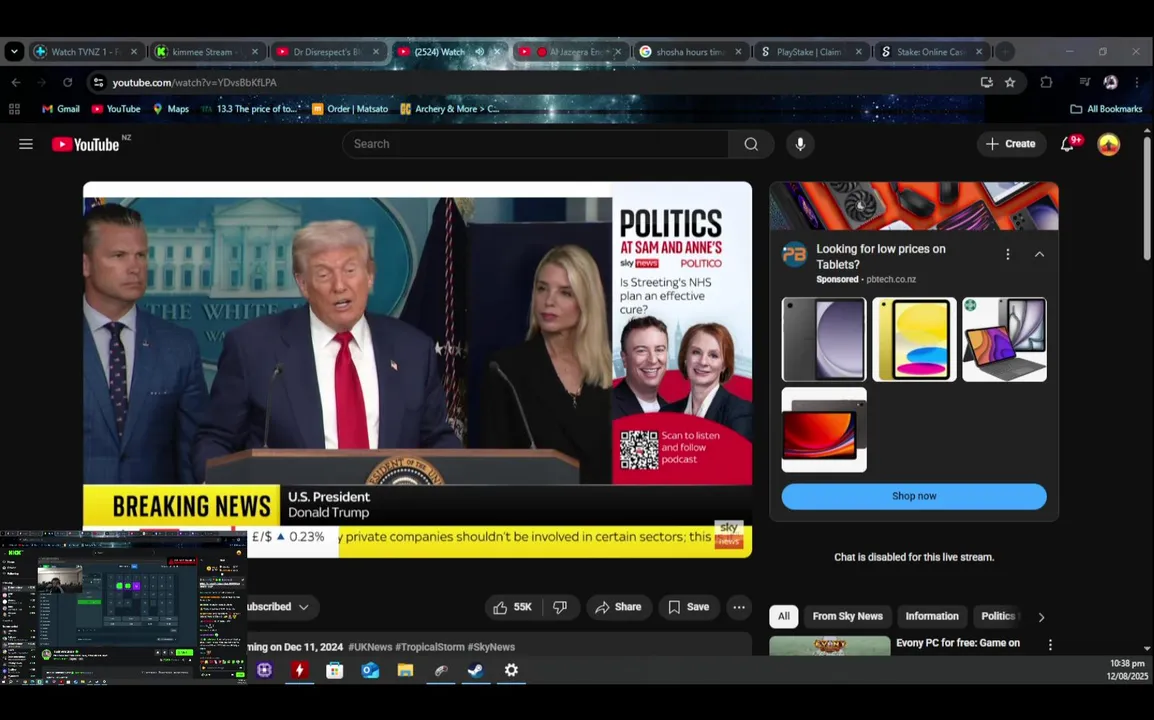This screenshot has height=720, width=1154.
Task: Mute the (2524) Watch tab audio
Action: click(x=480, y=52)
